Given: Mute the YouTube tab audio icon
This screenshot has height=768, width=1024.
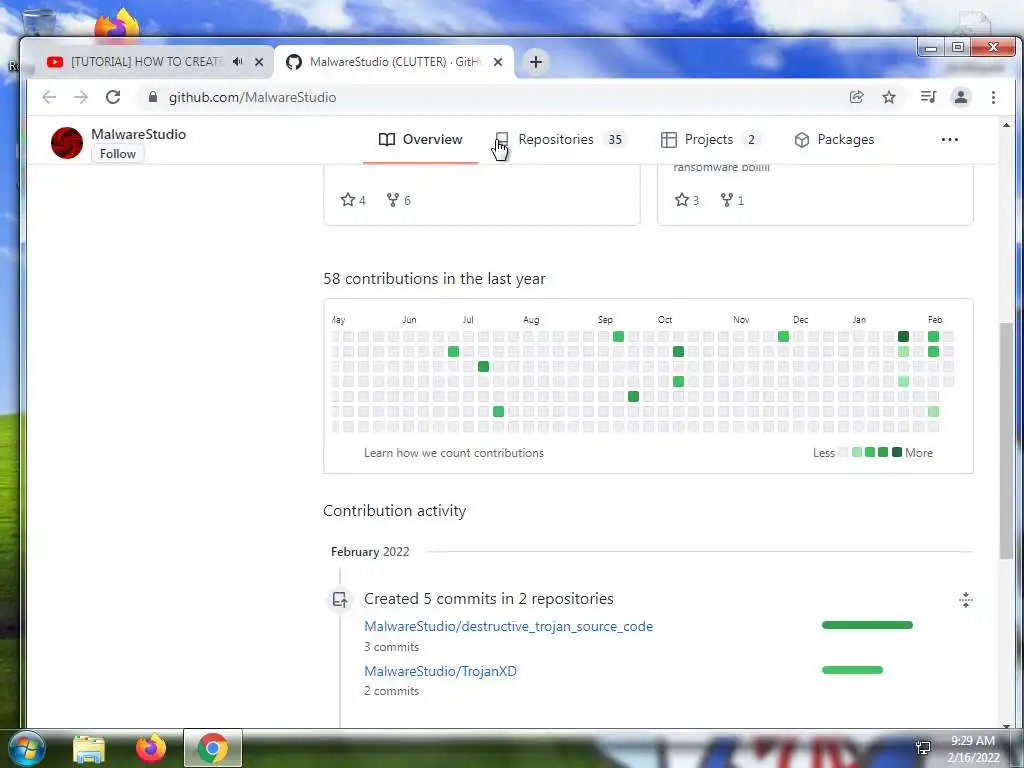Looking at the screenshot, I should pyautogui.click(x=238, y=61).
